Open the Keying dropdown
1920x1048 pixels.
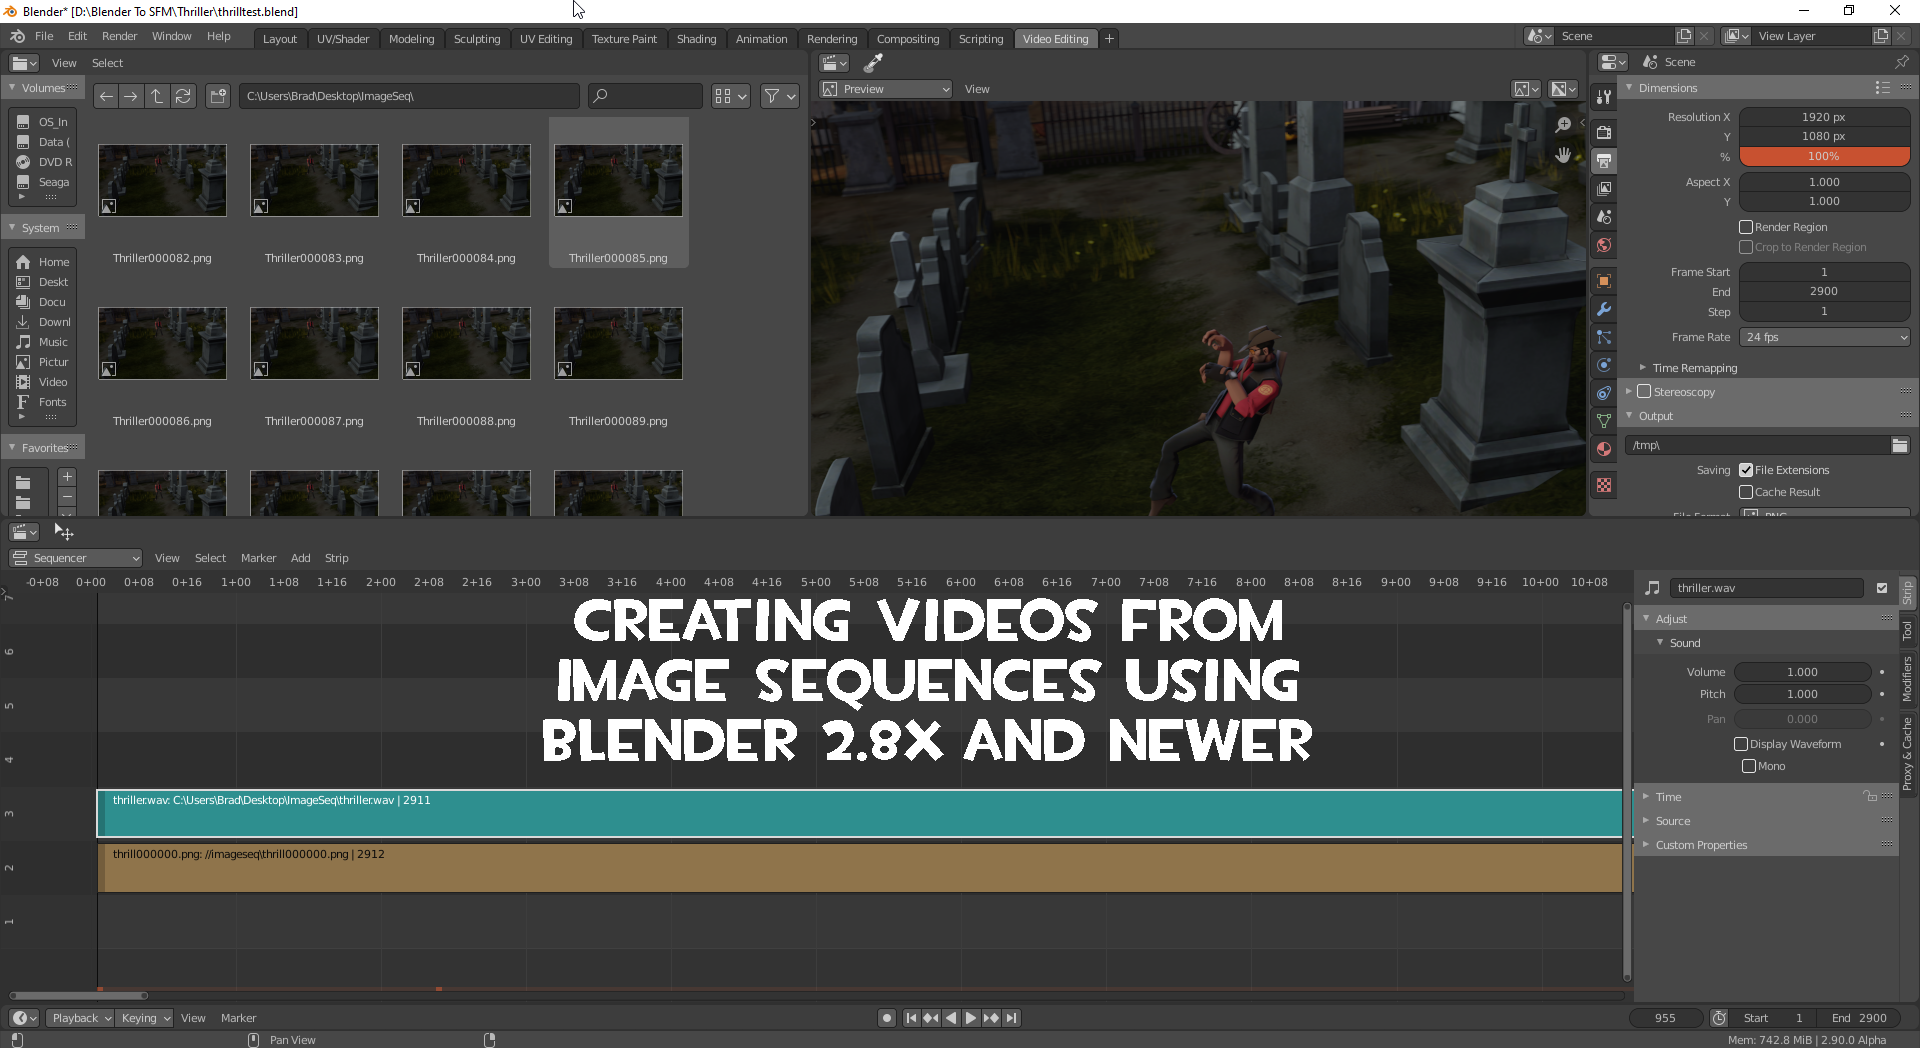[x=145, y=1018]
